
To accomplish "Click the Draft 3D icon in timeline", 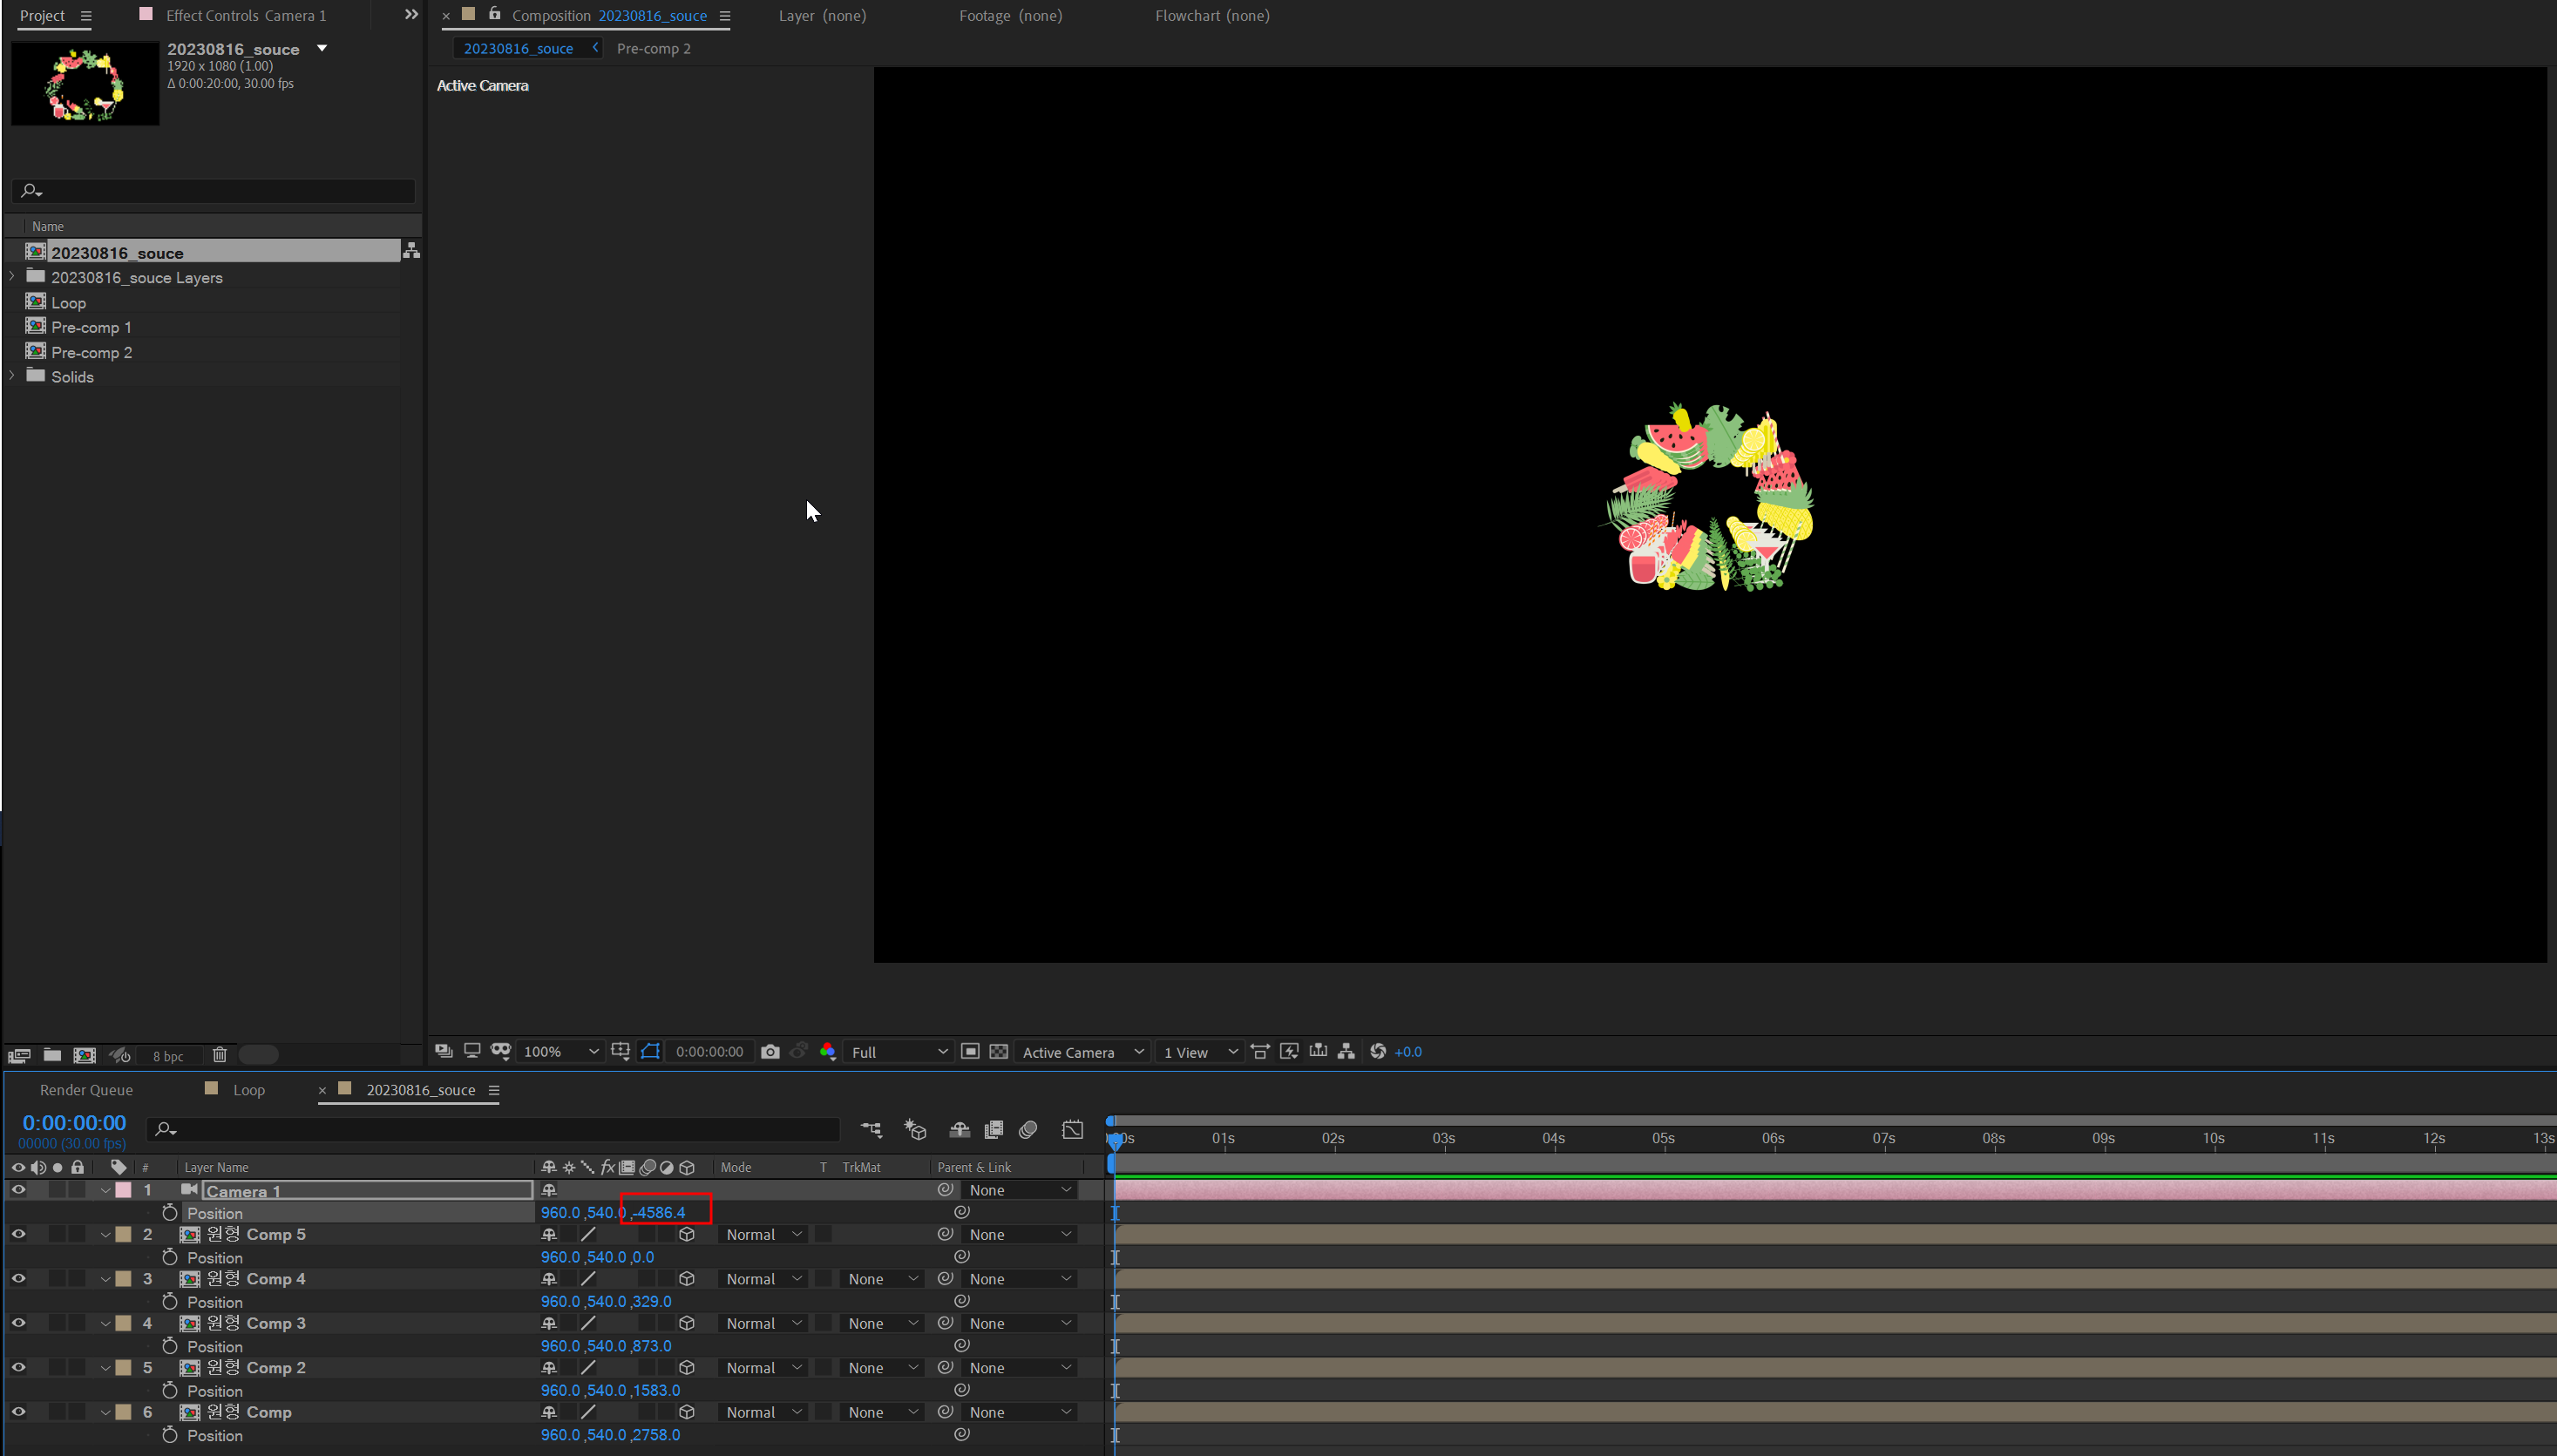I will (x=915, y=1130).
